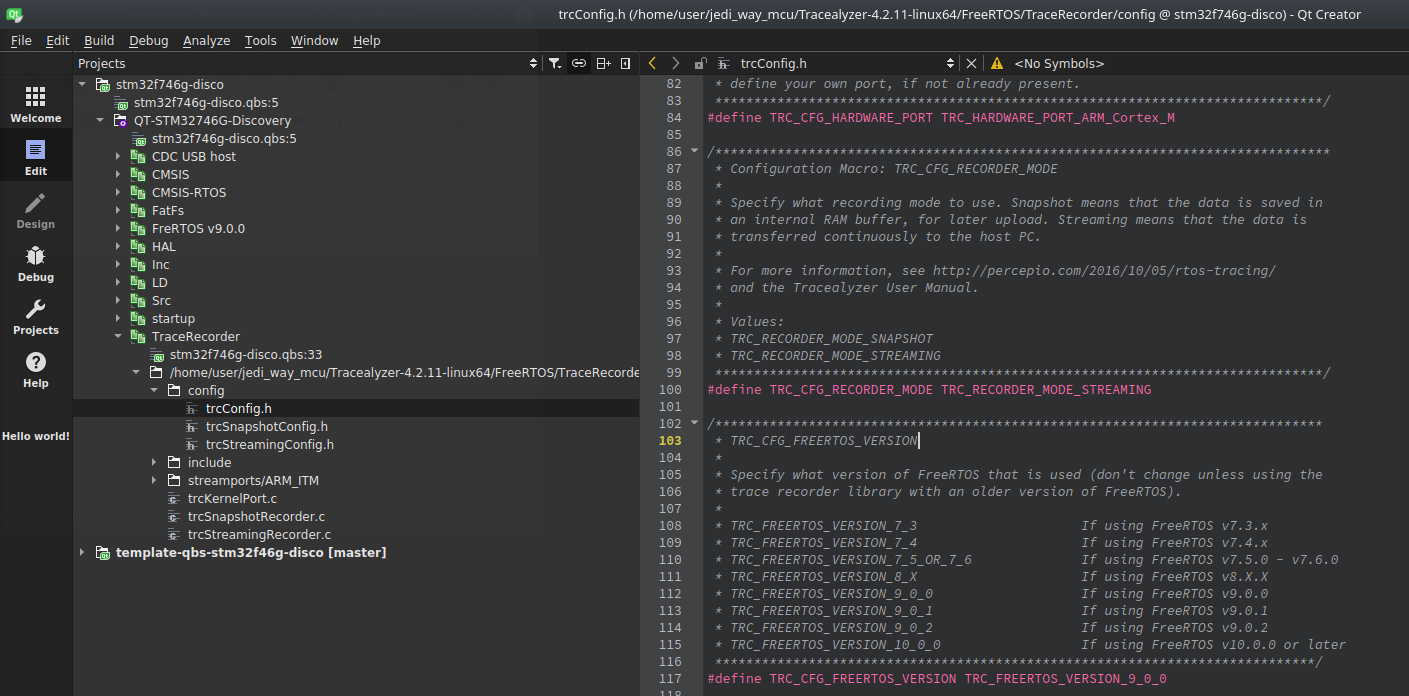Expand the FreRTOS v9.0.0 tree node

click(118, 229)
